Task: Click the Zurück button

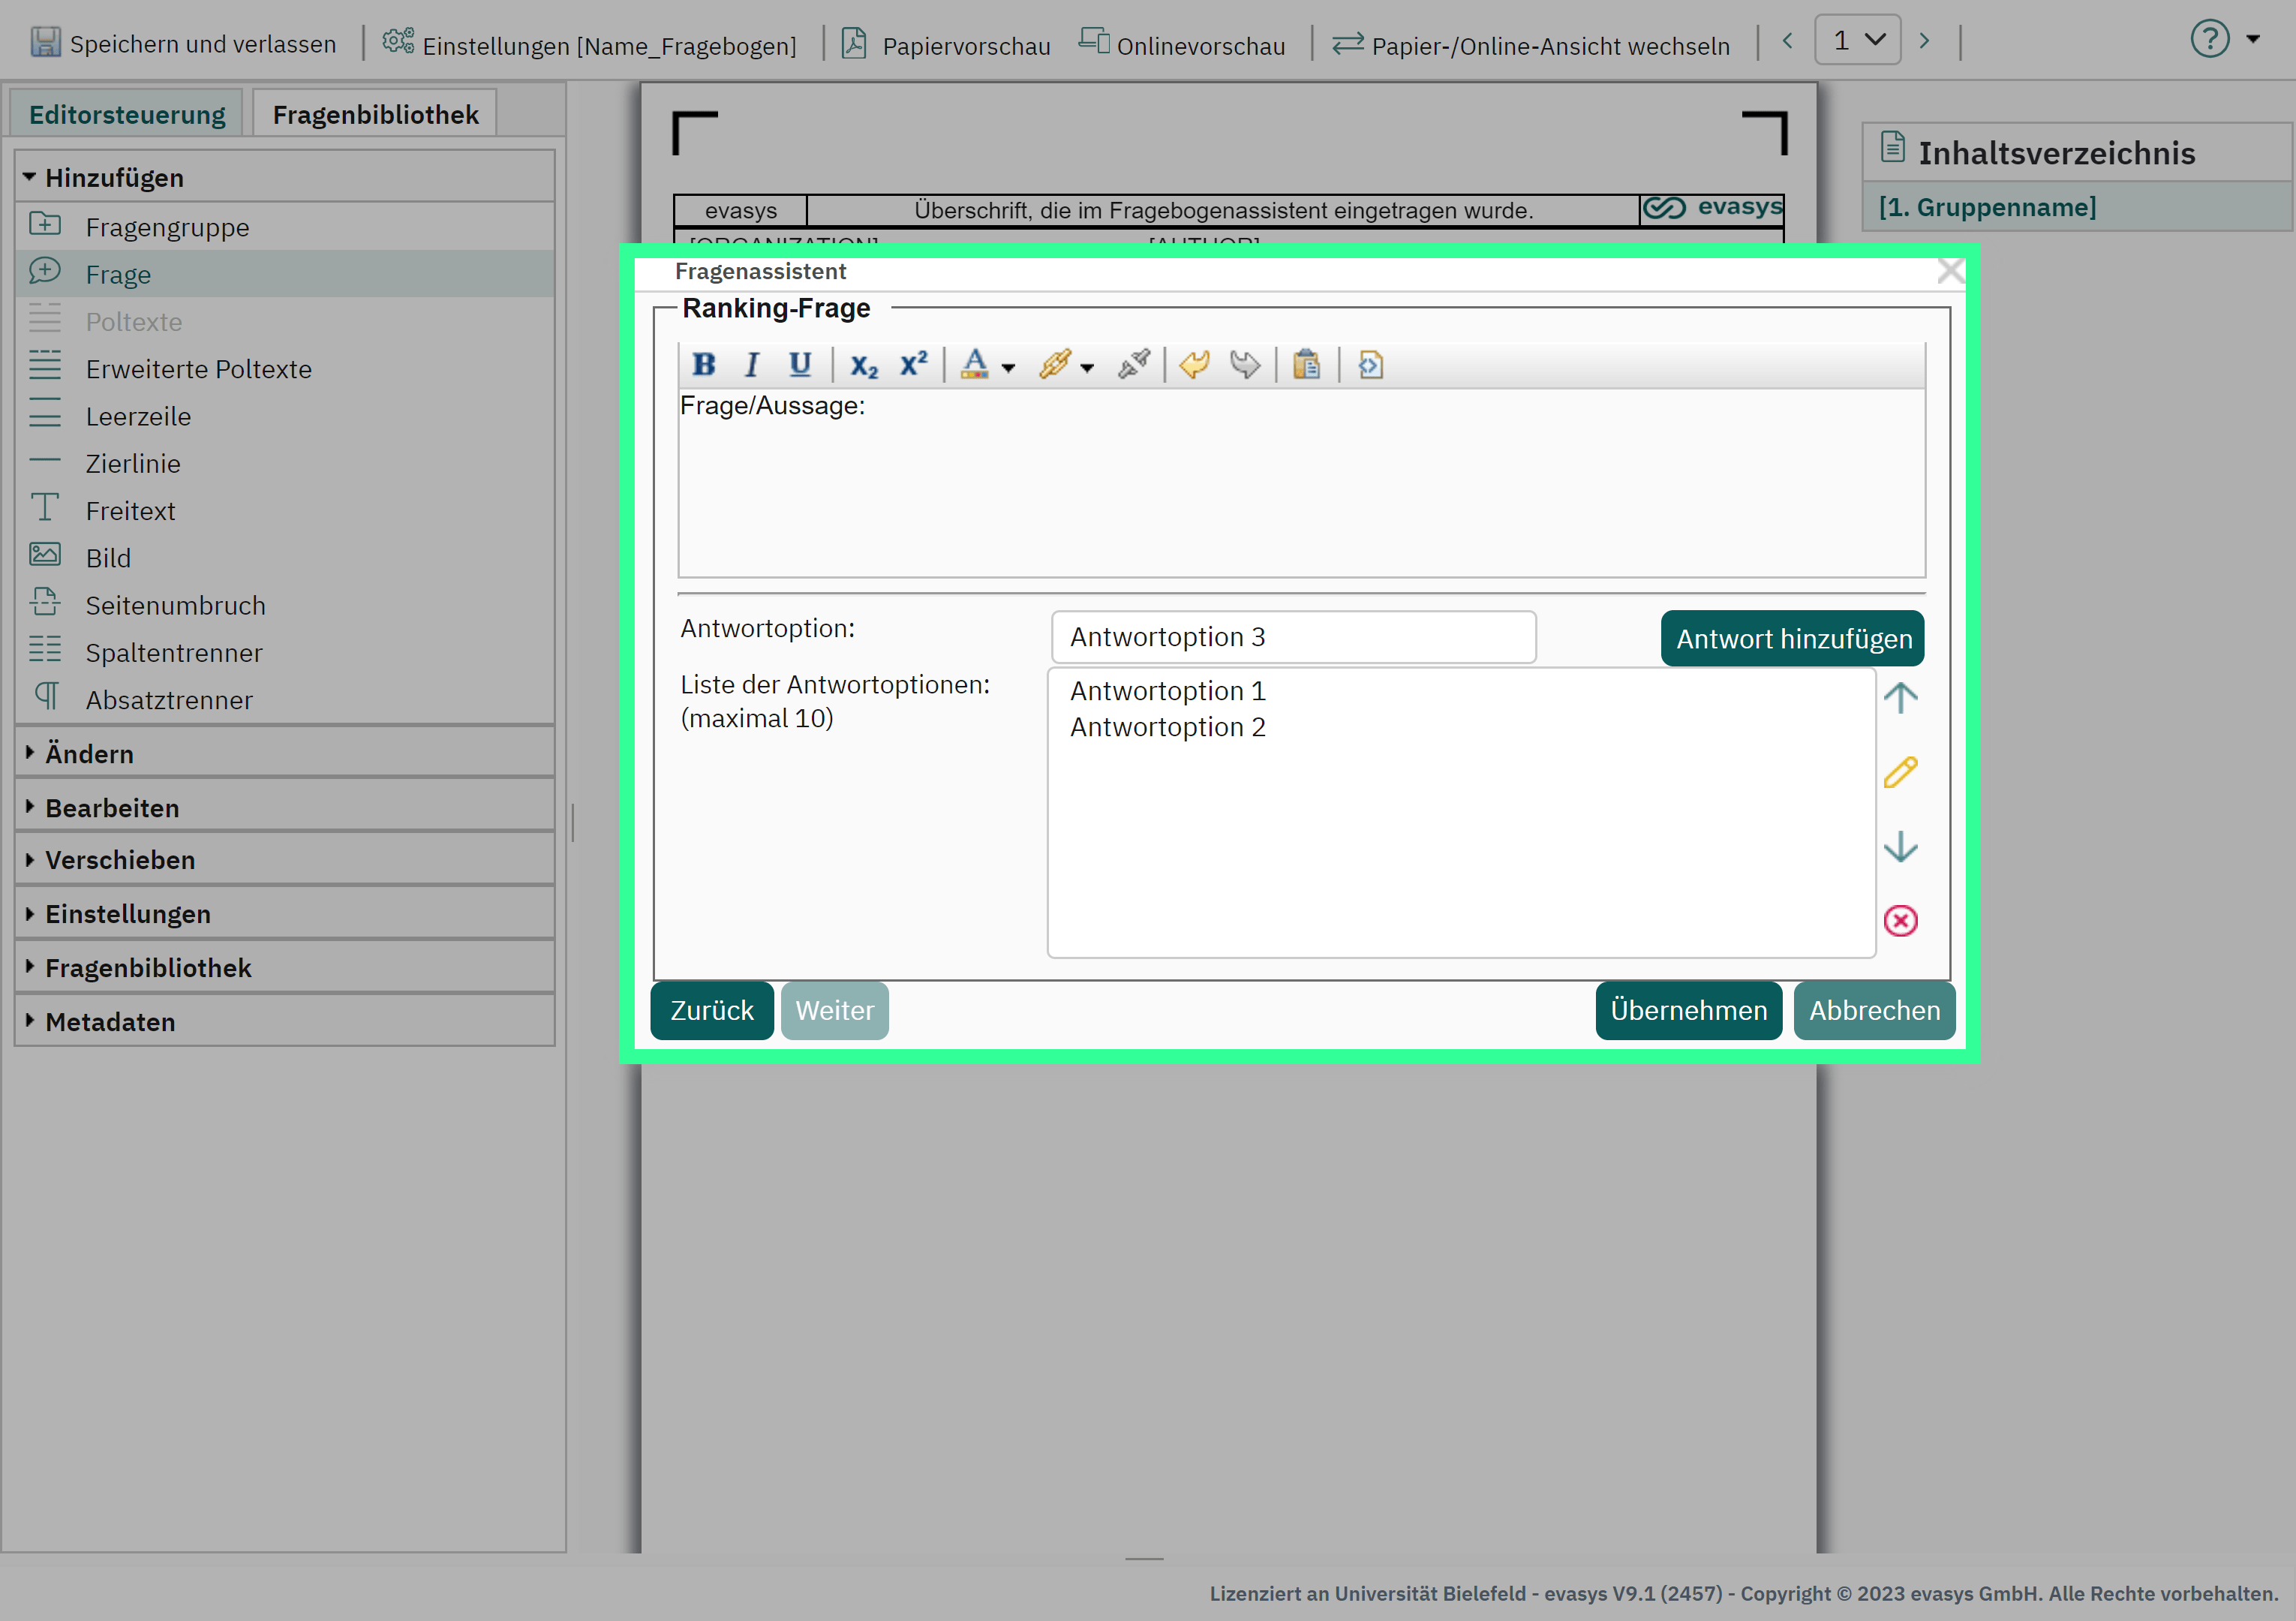Action: (x=712, y=1010)
